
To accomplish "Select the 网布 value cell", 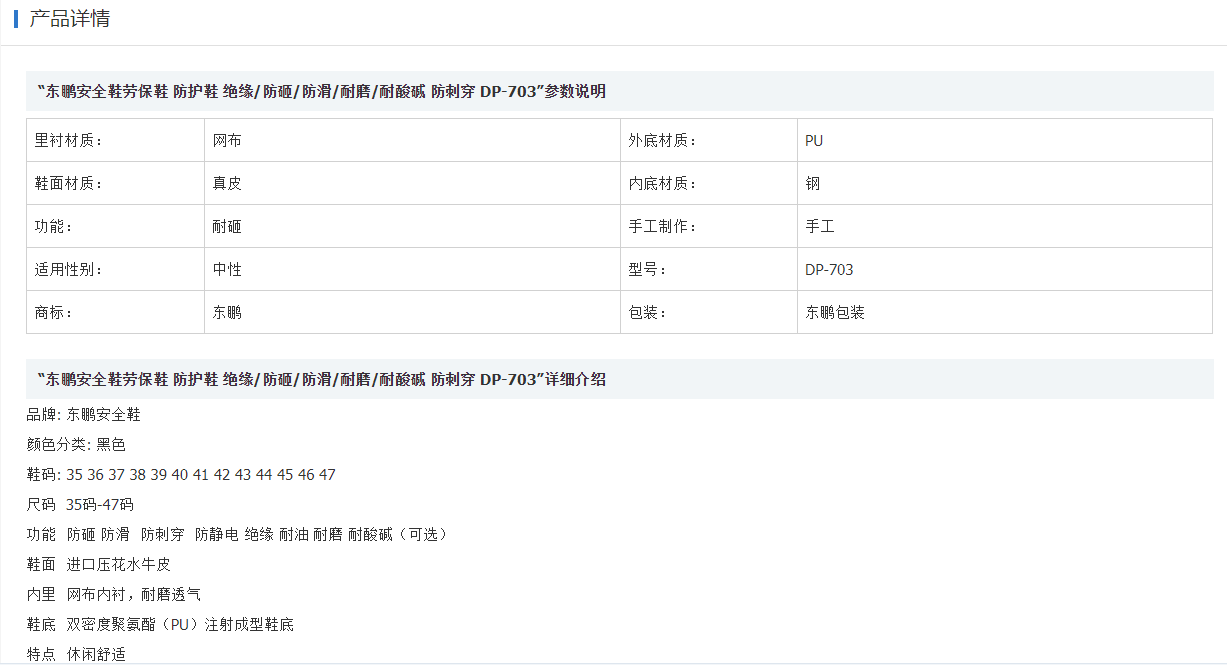I will point(413,141).
